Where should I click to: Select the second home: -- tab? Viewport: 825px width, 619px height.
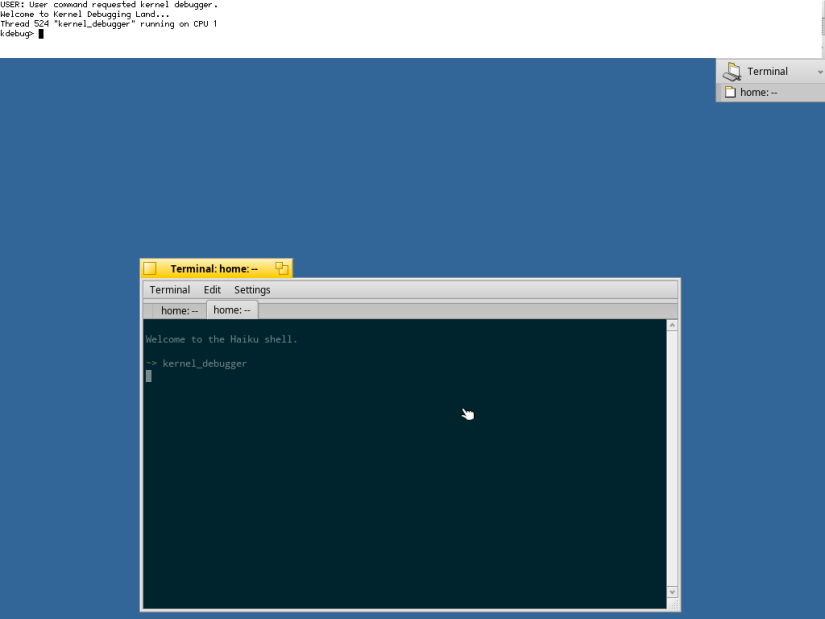pyautogui.click(x=232, y=310)
